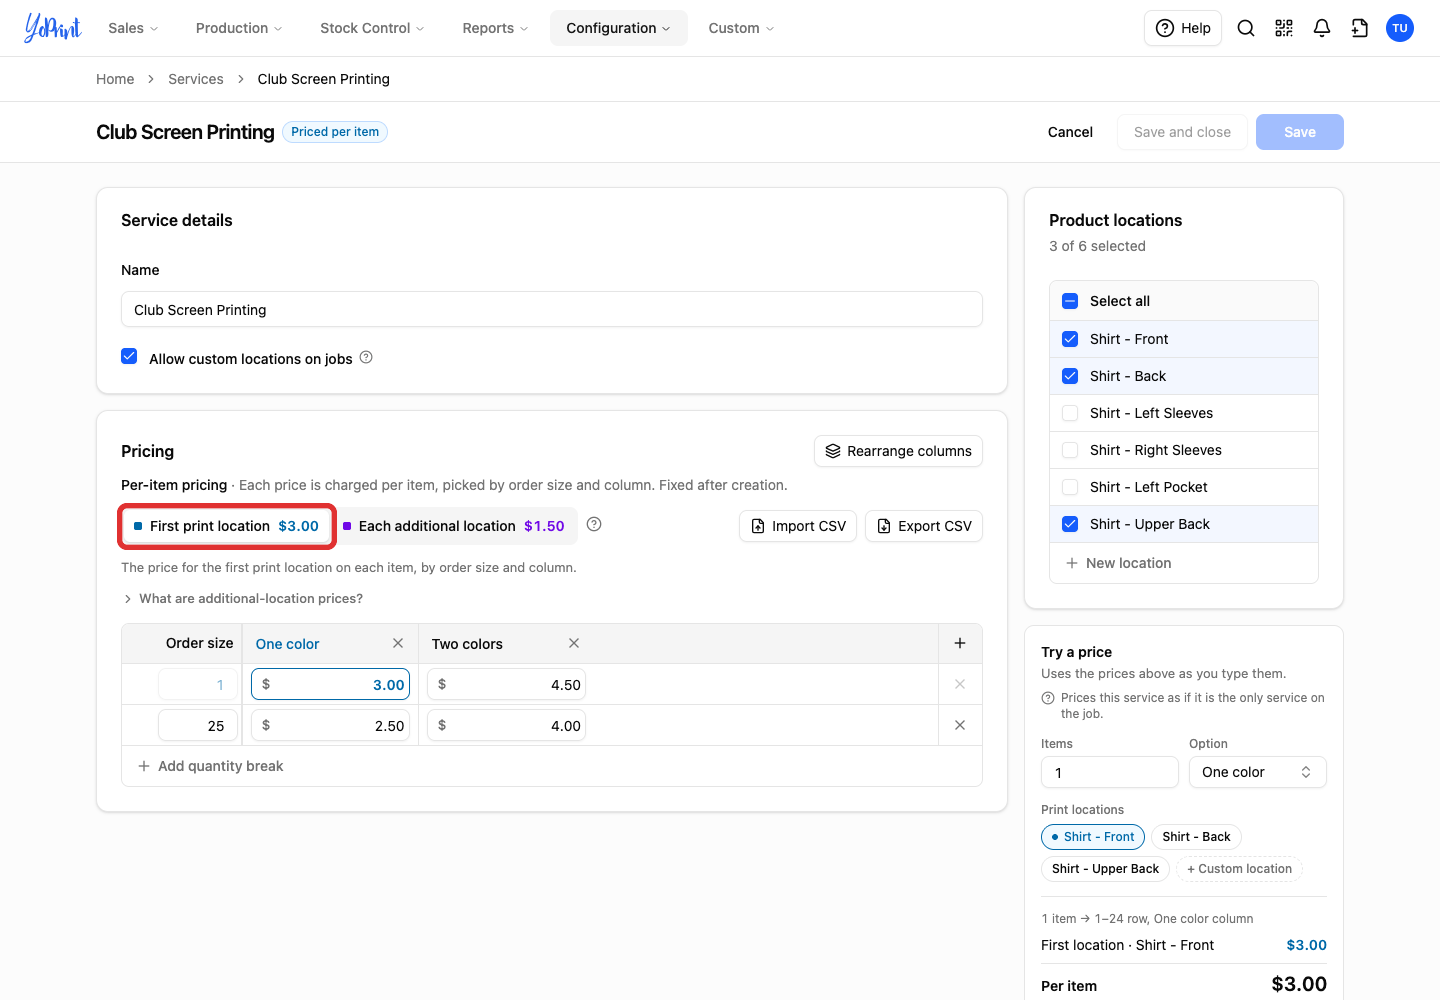This screenshot has height=1000, width=1440.
Task: Click Rearrange columns button
Action: (x=898, y=451)
